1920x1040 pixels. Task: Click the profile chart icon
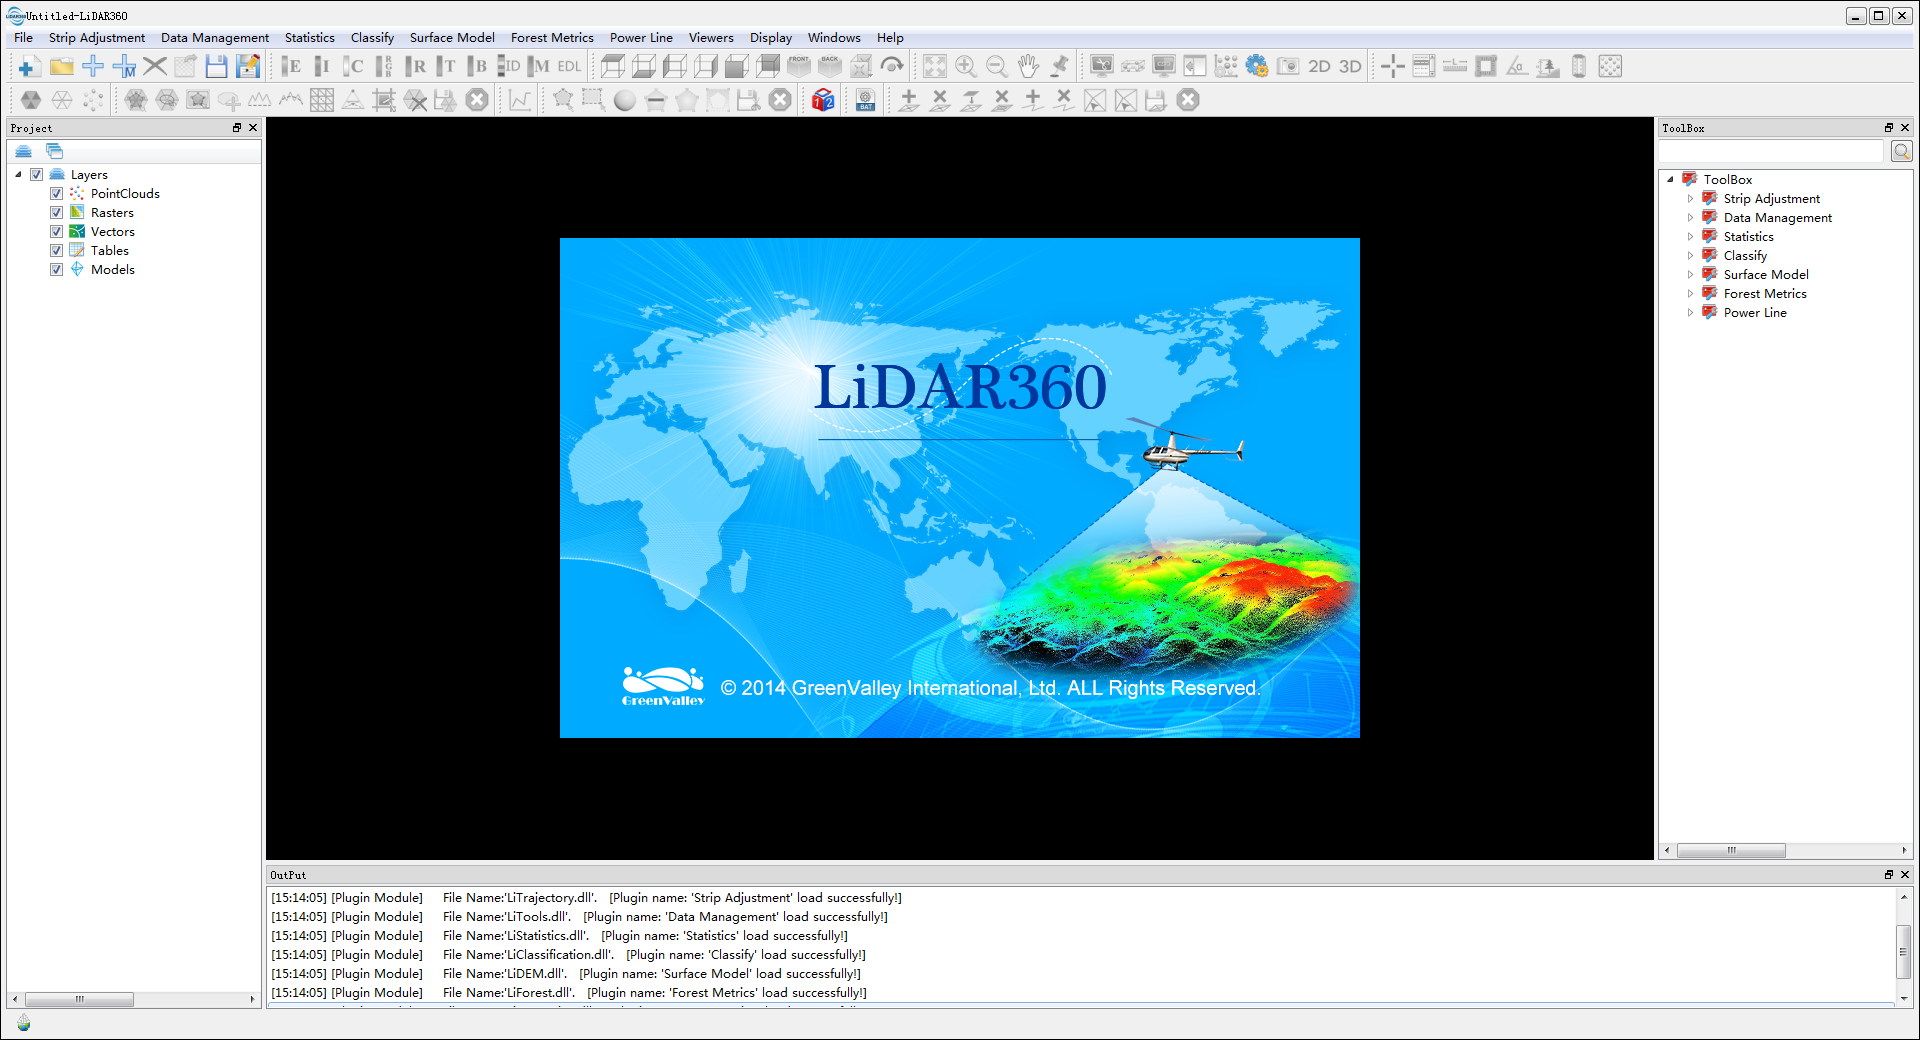[x=521, y=100]
